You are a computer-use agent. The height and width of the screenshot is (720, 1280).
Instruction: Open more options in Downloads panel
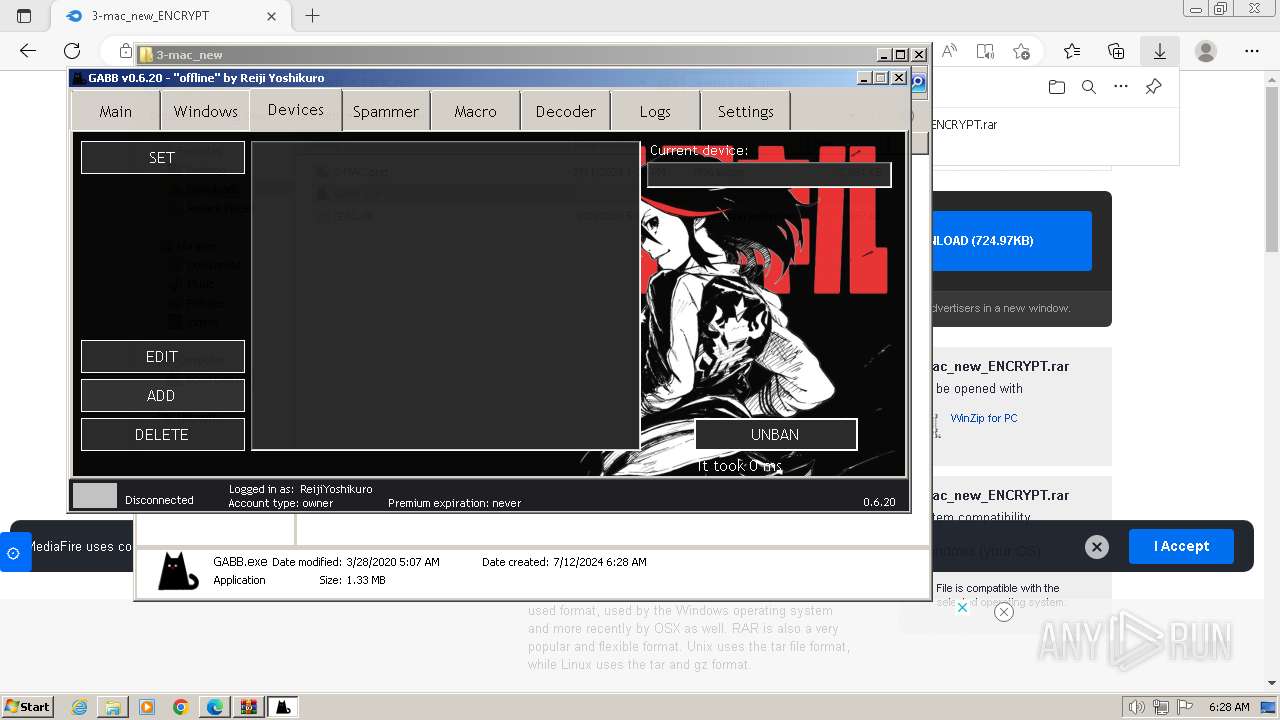click(1121, 87)
